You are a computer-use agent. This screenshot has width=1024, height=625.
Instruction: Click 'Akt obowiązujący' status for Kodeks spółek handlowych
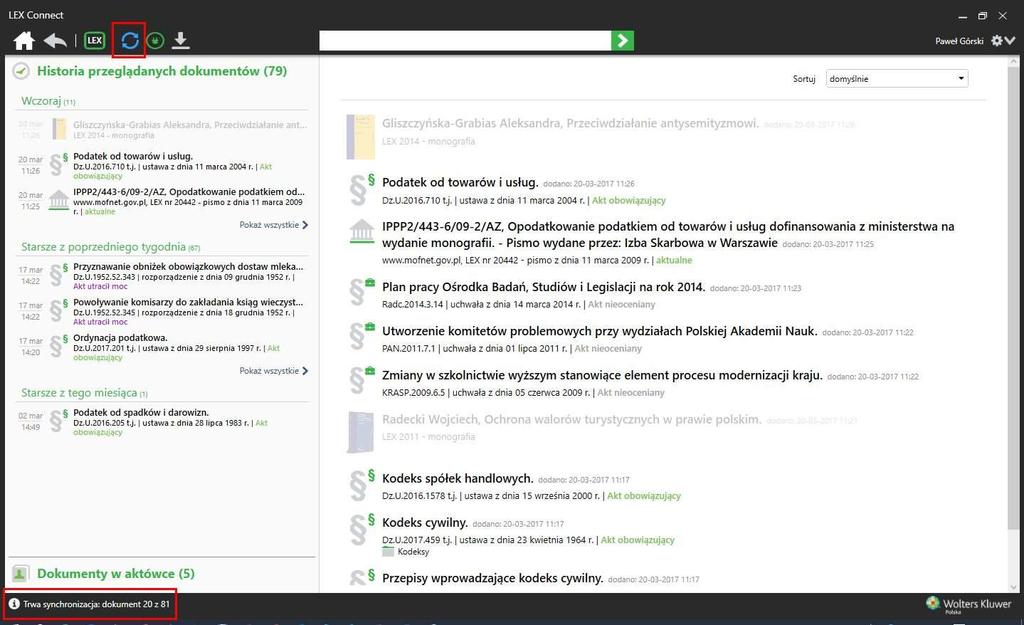coord(644,496)
